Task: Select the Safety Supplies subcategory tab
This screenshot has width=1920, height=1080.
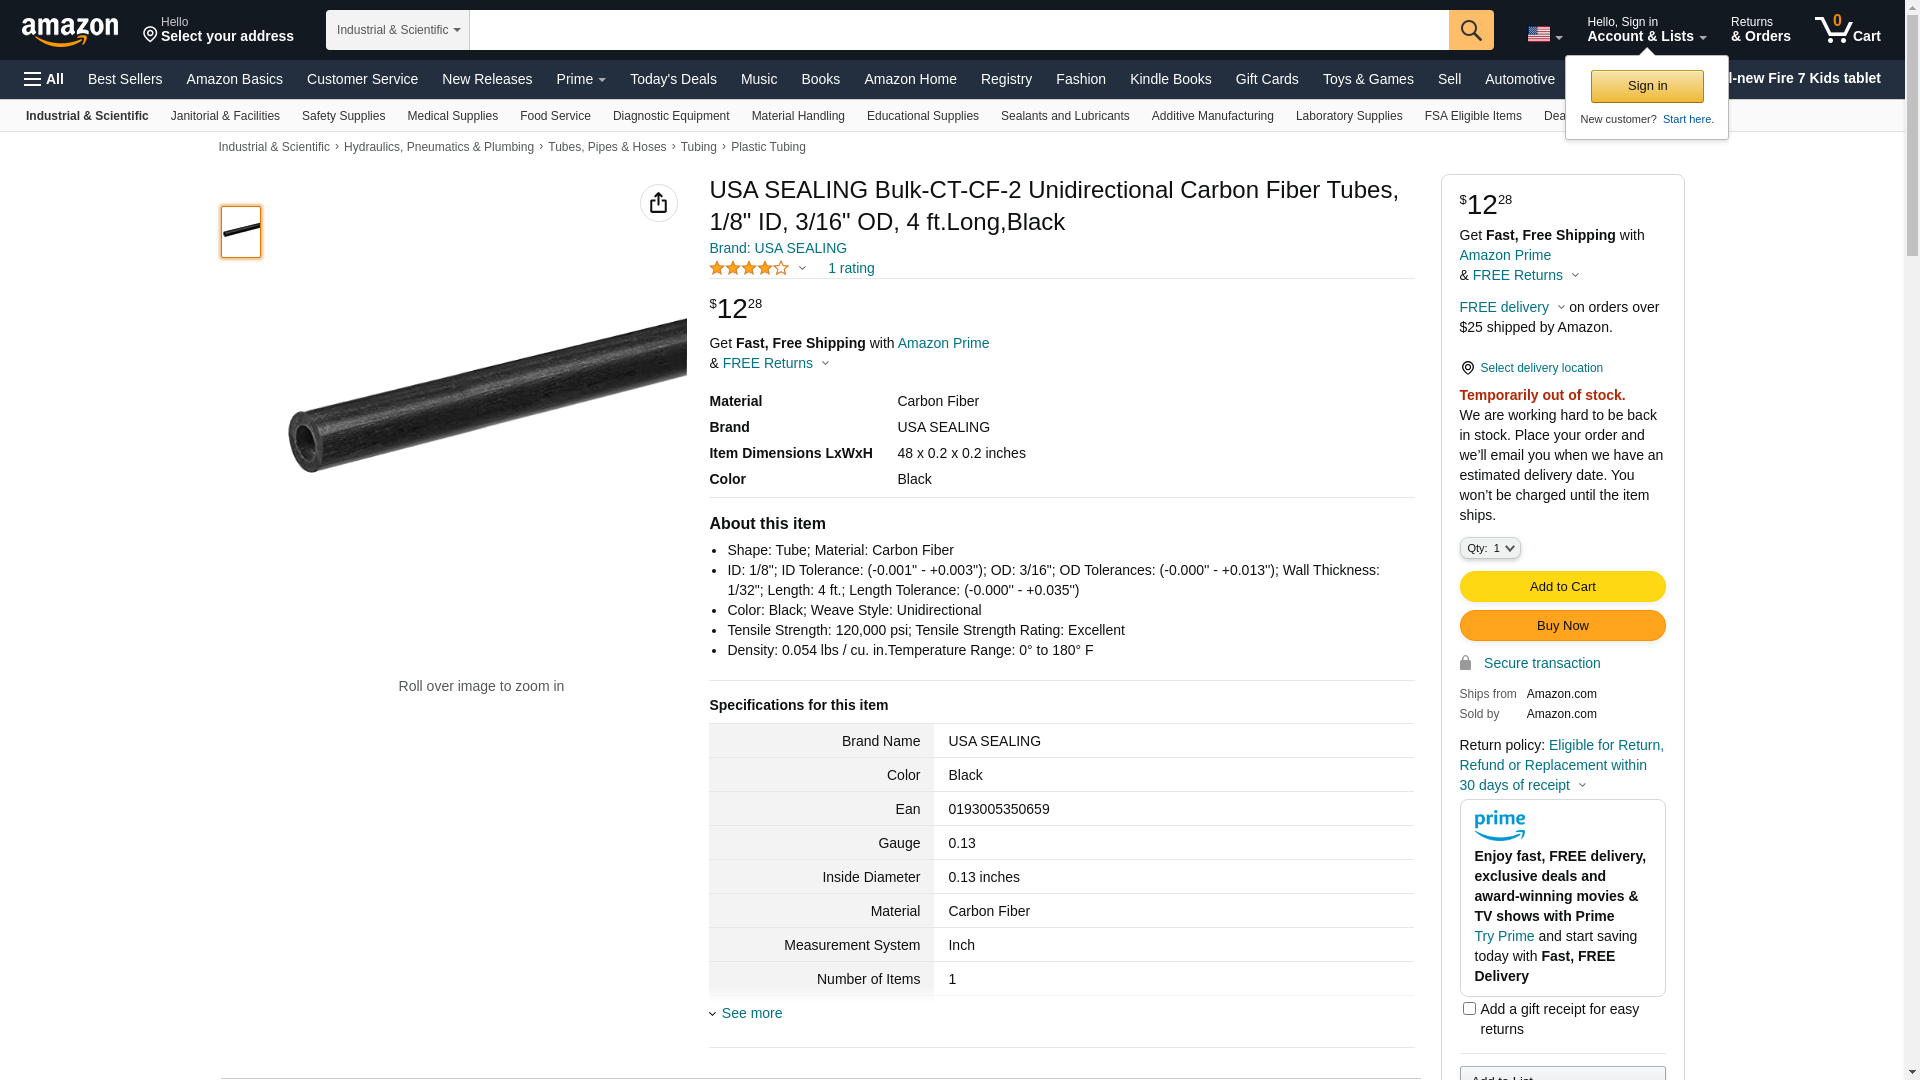Action: tap(343, 116)
